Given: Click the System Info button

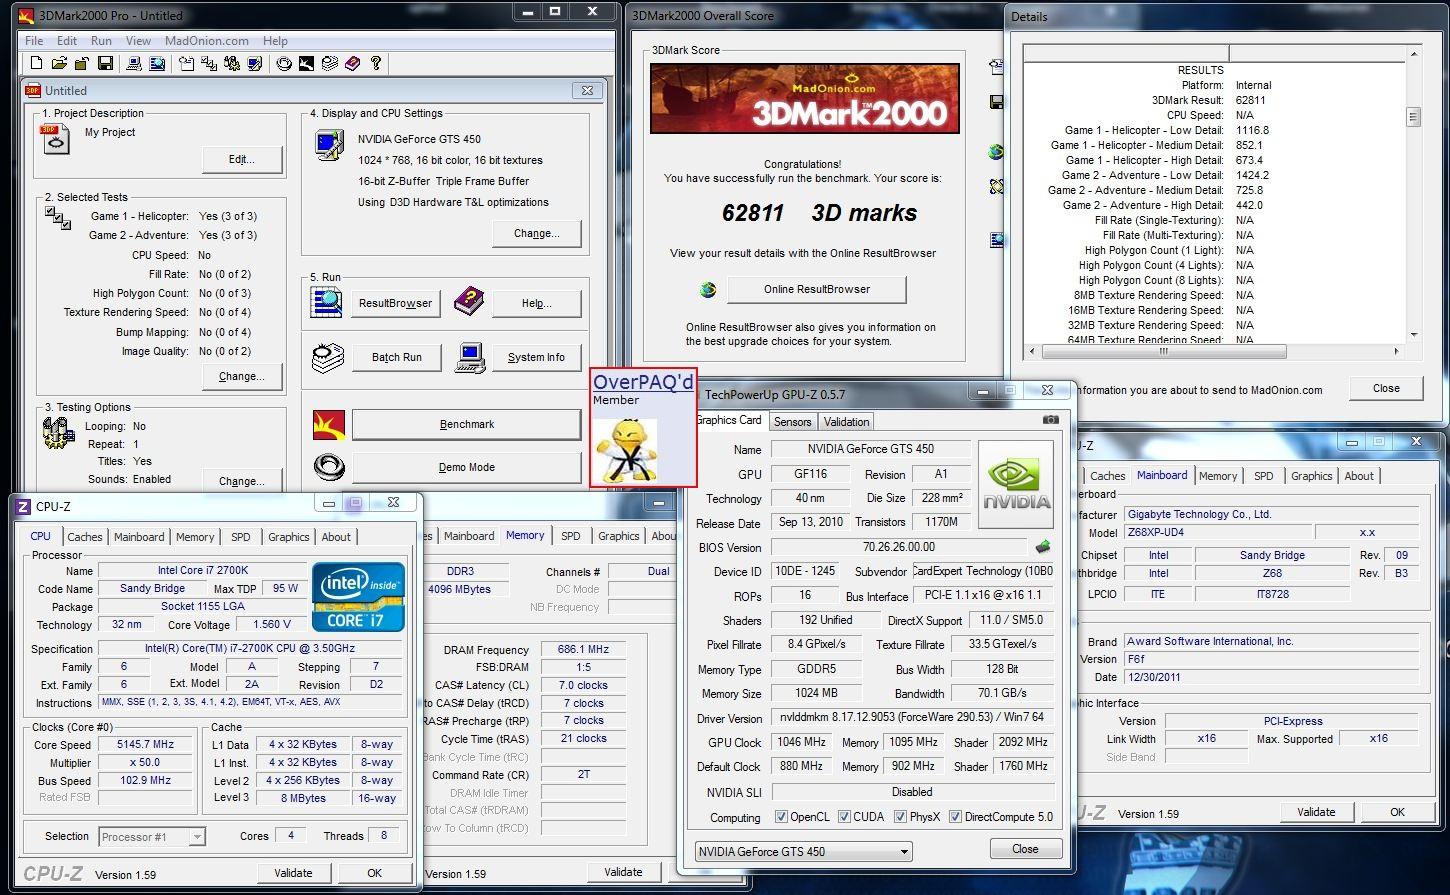Looking at the screenshot, I should (x=536, y=357).
